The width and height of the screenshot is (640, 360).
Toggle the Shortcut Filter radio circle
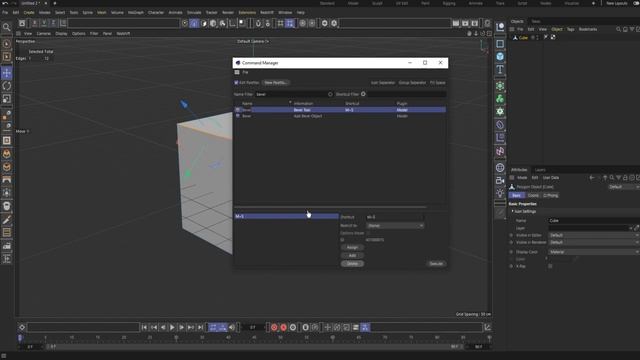tap(363, 94)
